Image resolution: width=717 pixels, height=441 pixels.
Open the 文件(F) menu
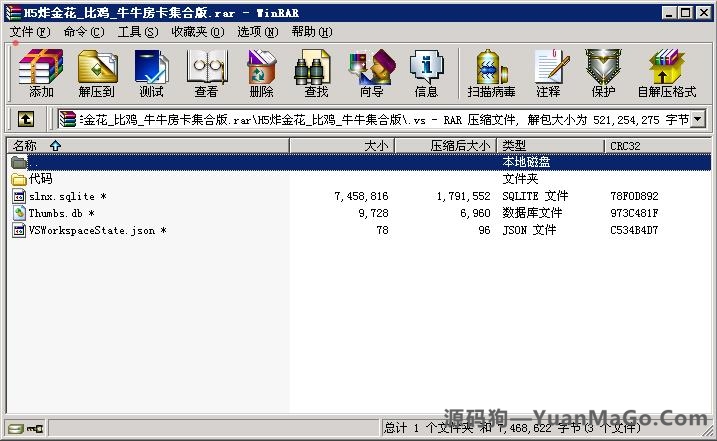pos(30,32)
